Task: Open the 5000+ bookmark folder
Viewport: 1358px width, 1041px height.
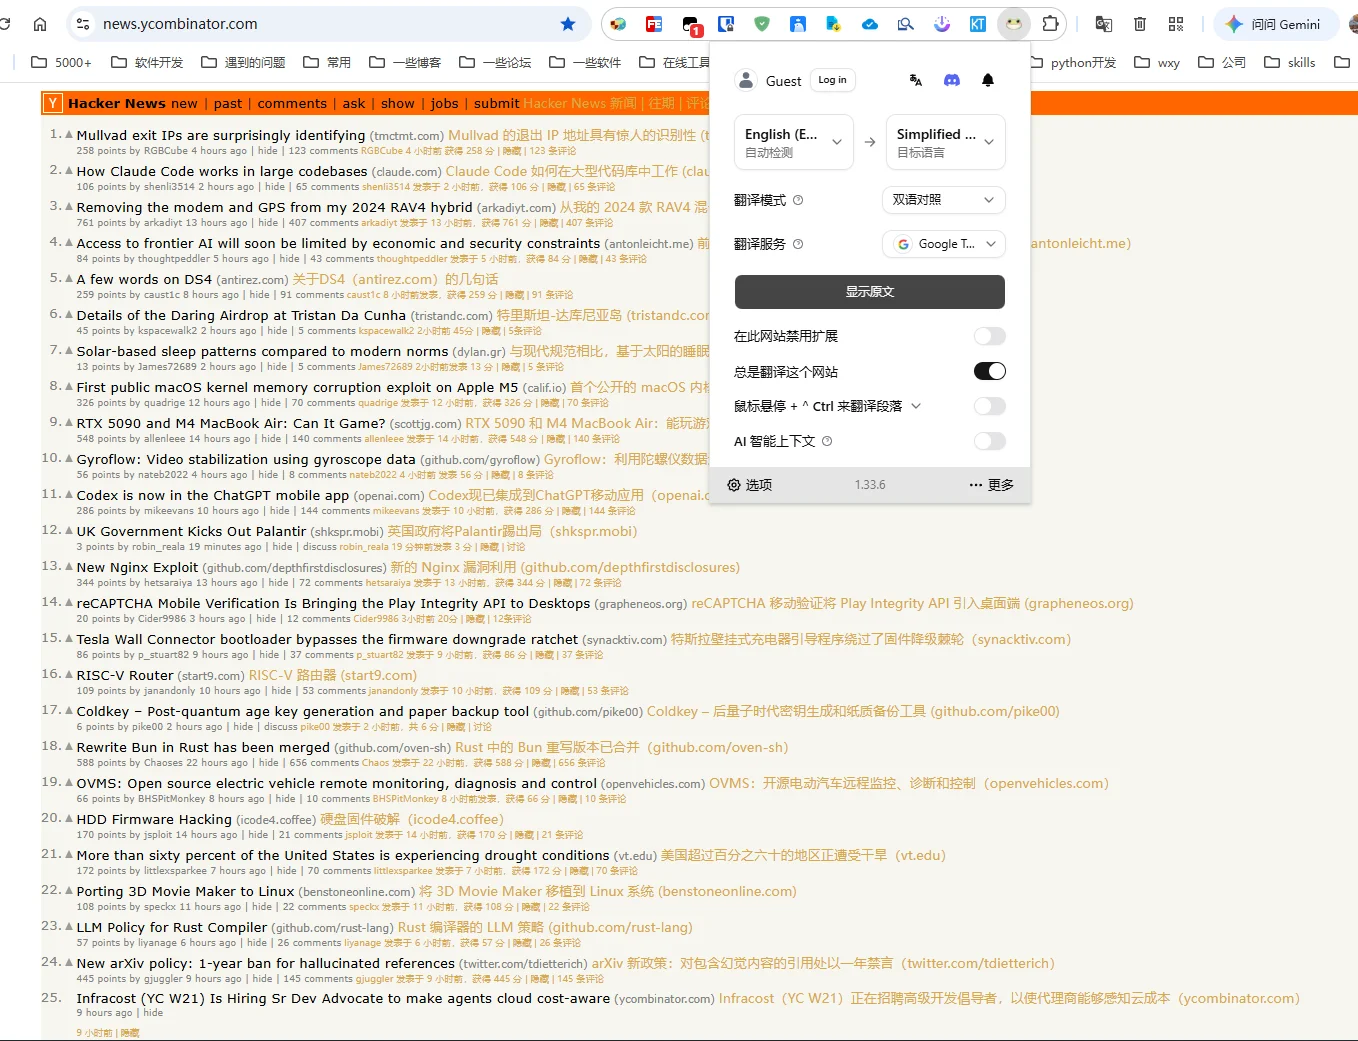Action: [x=61, y=62]
